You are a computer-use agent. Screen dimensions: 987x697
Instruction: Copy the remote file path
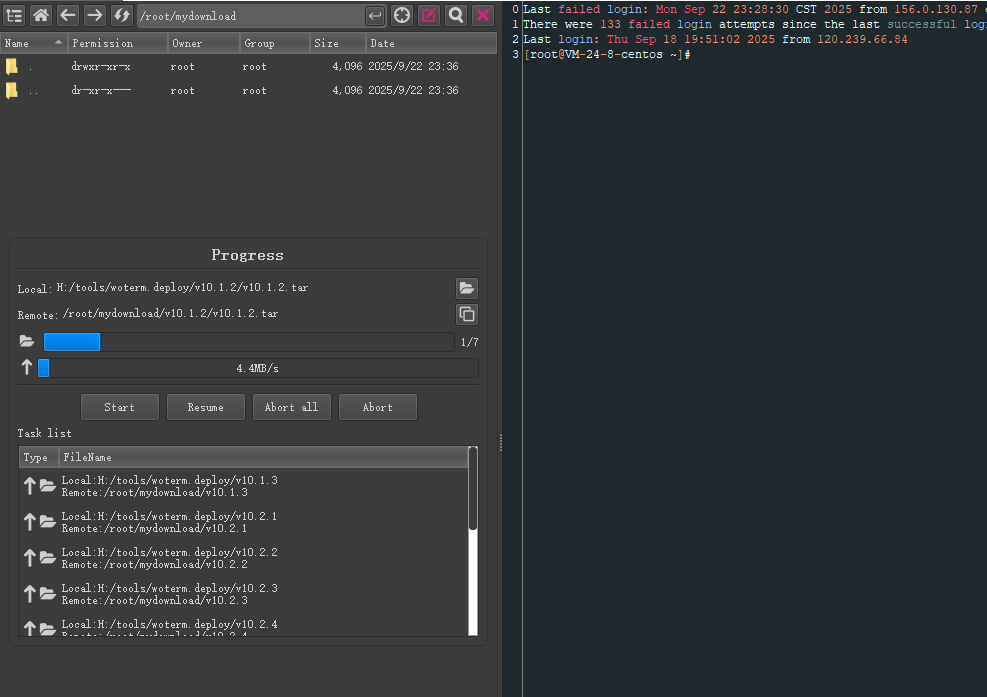pyautogui.click(x=466, y=314)
